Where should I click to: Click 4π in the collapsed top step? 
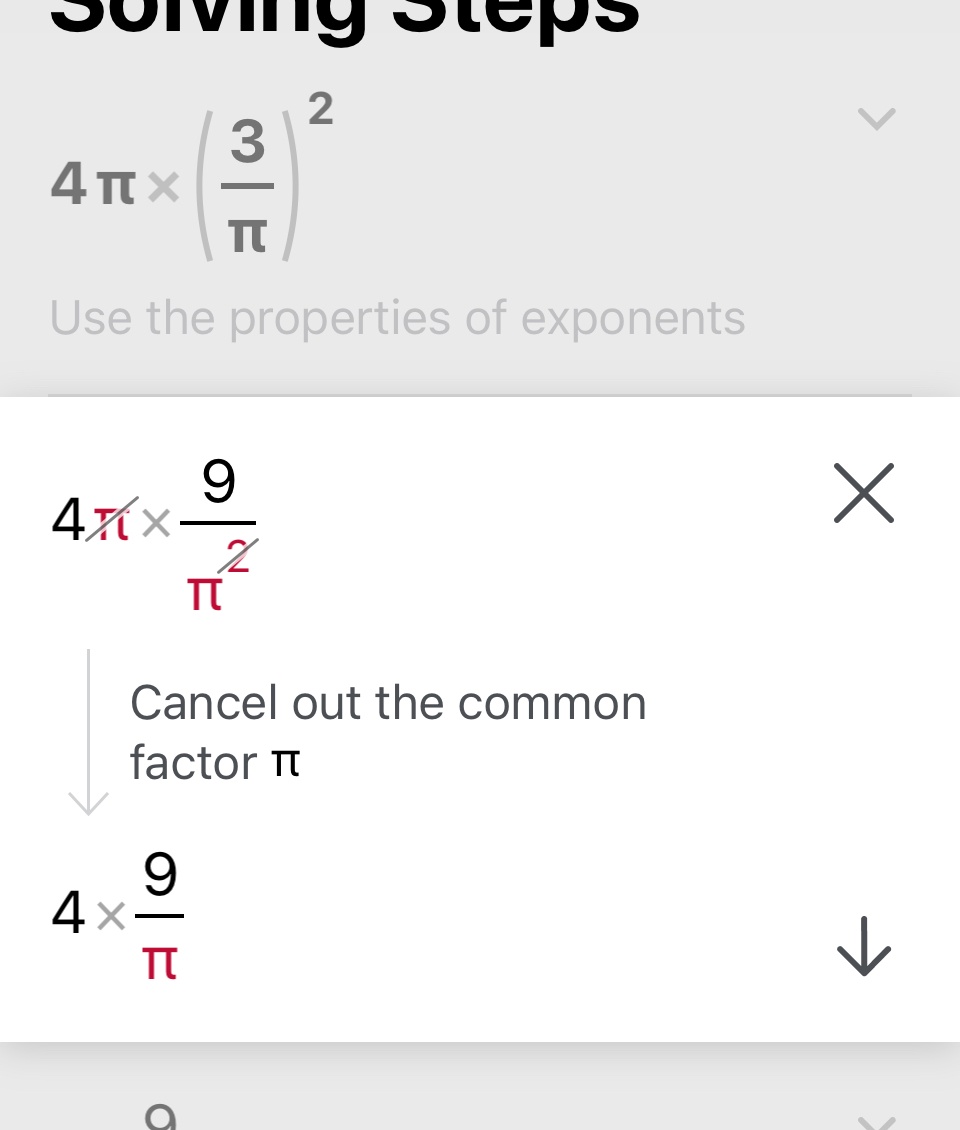[x=93, y=186]
